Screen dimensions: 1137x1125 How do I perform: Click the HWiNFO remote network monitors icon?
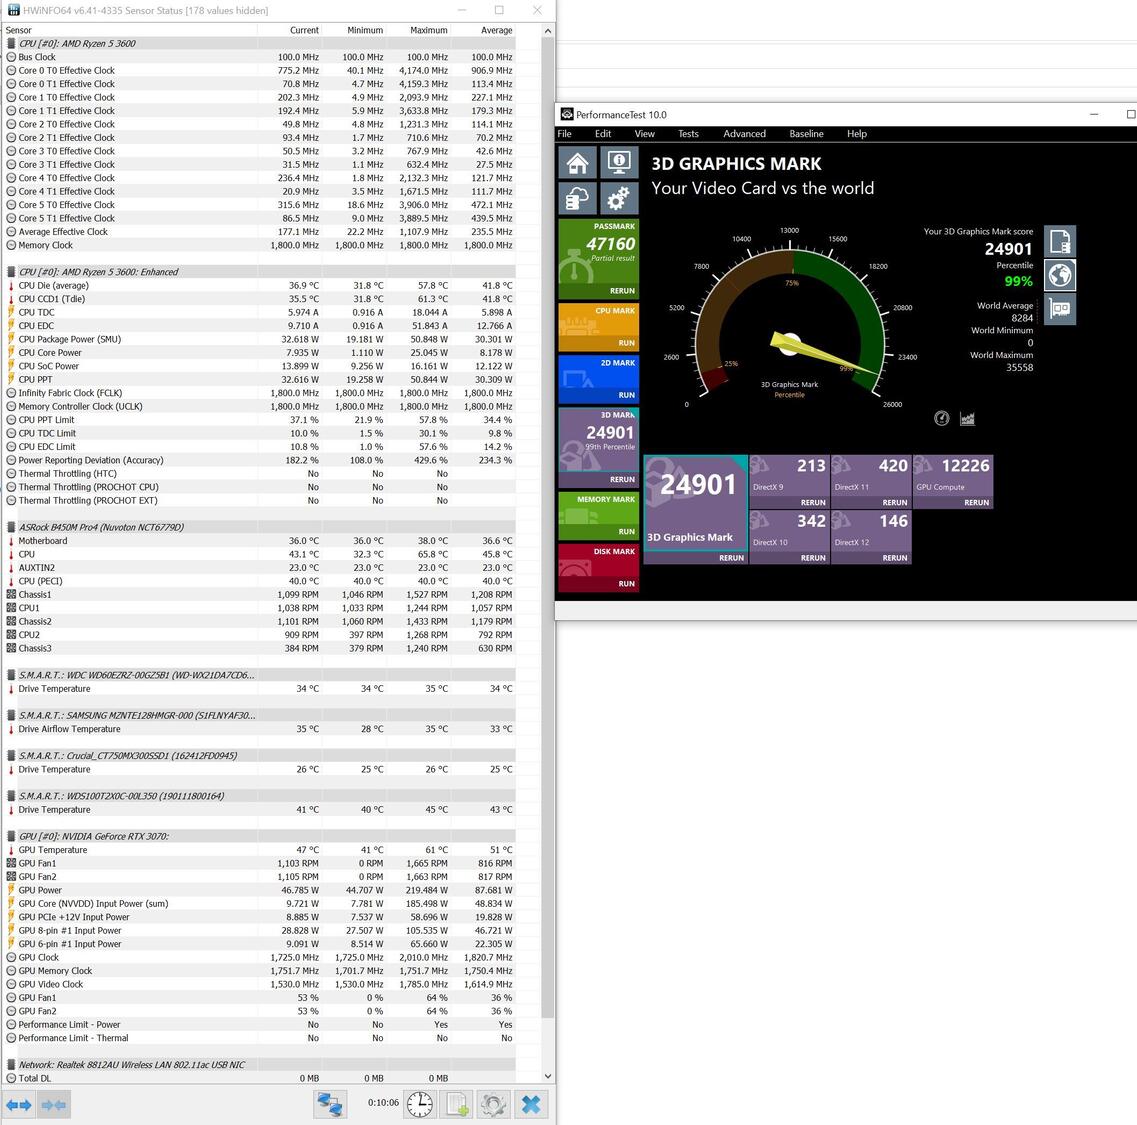coord(330,1105)
